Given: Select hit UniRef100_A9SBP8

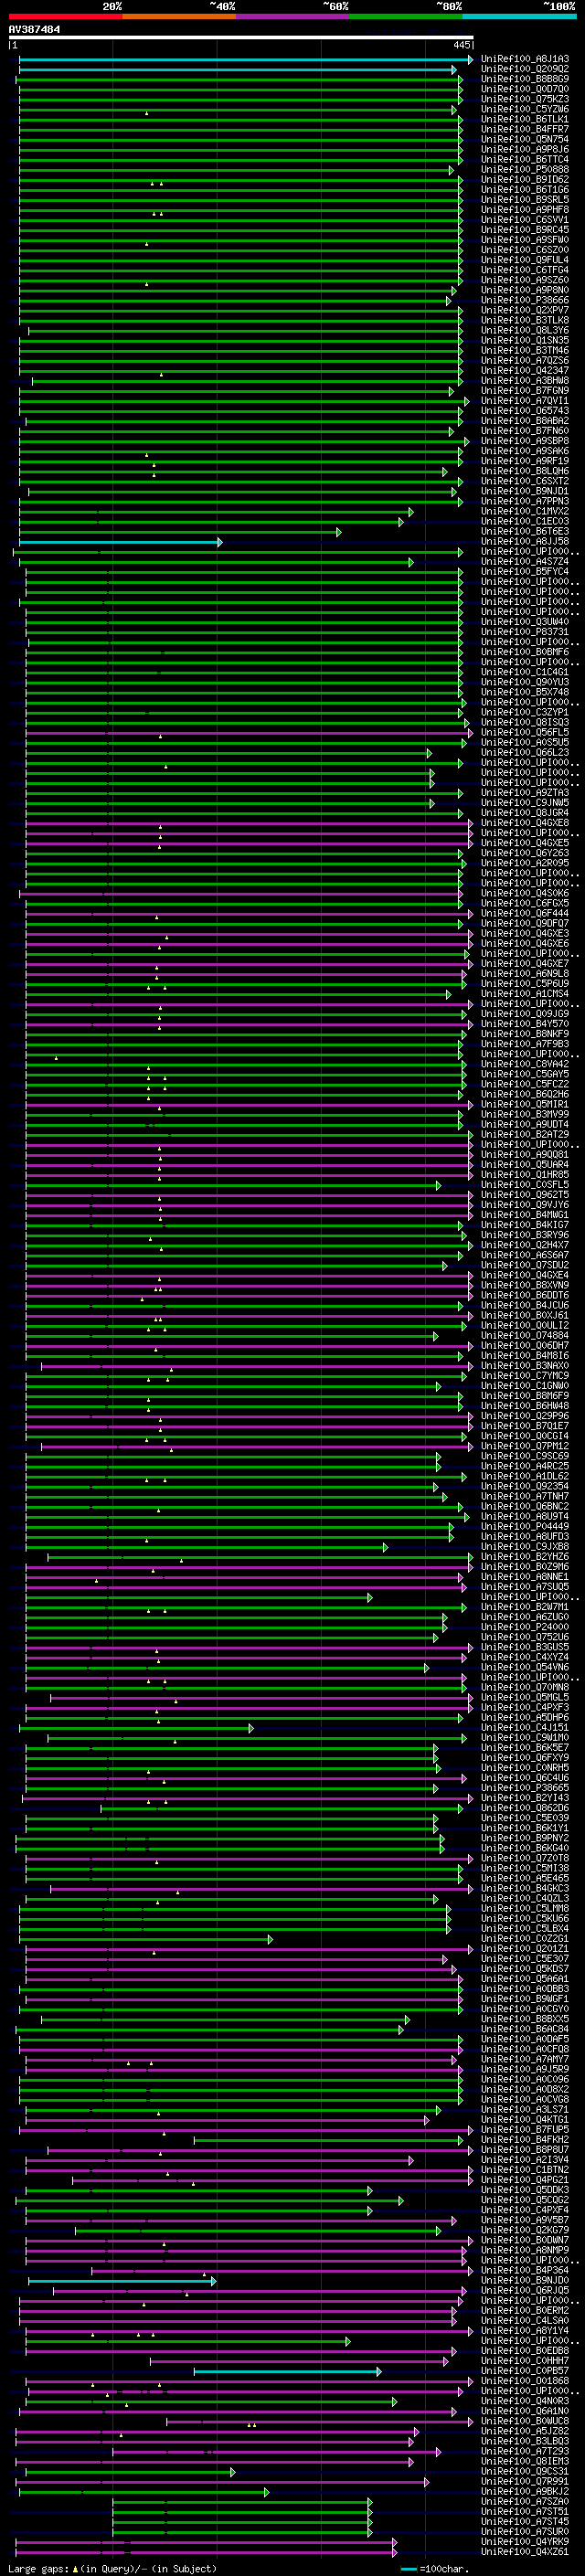Looking at the screenshot, I should coord(525,441).
